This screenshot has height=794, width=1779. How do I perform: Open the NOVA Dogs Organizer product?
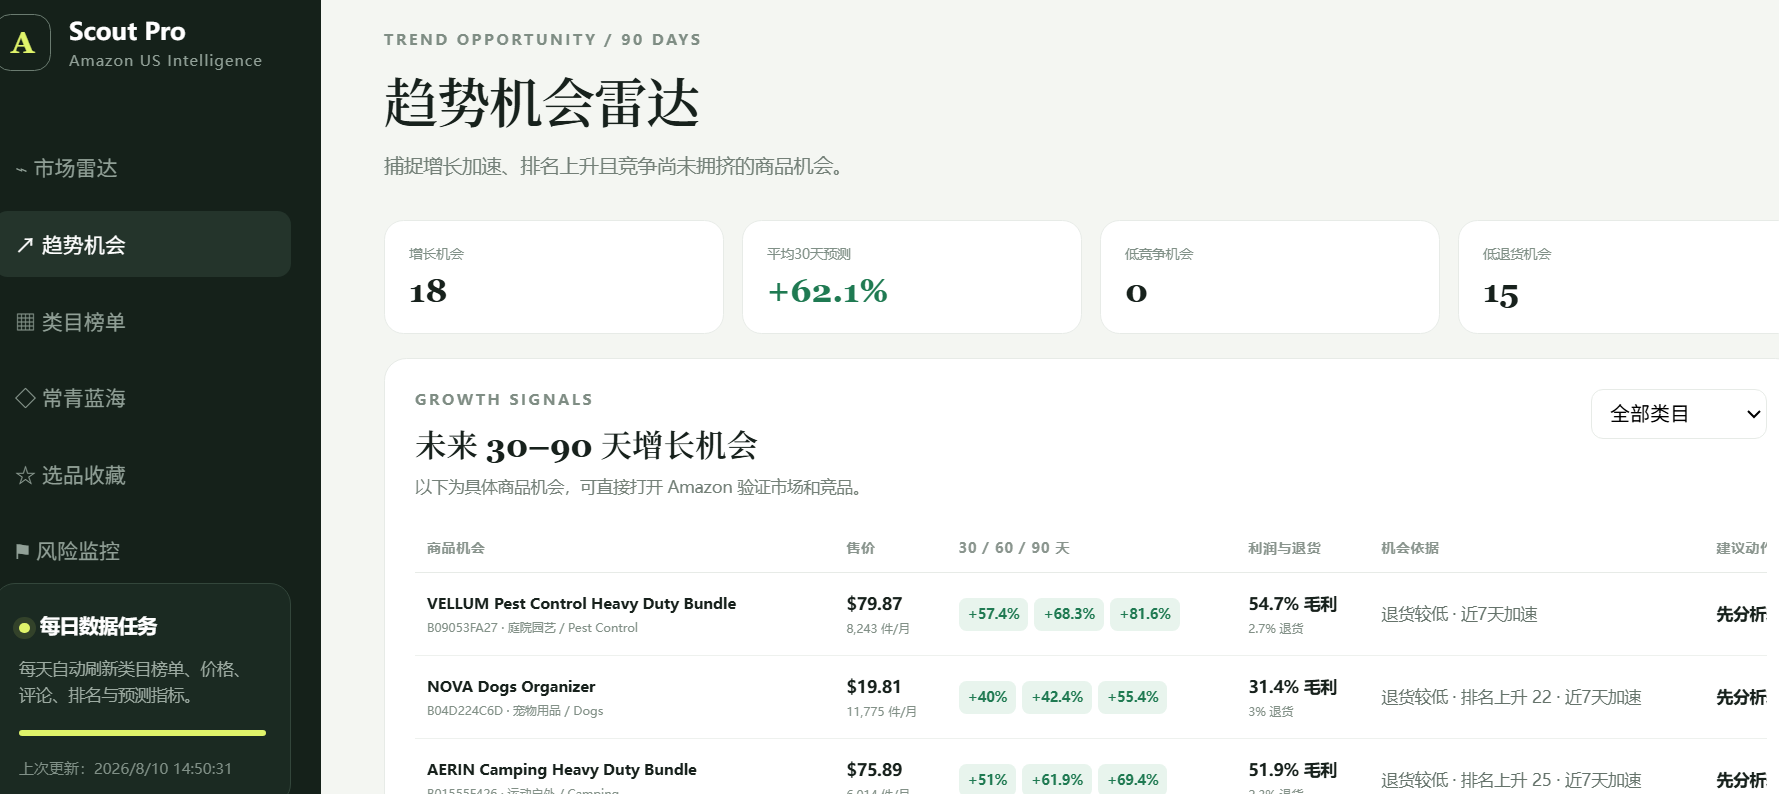point(511,687)
